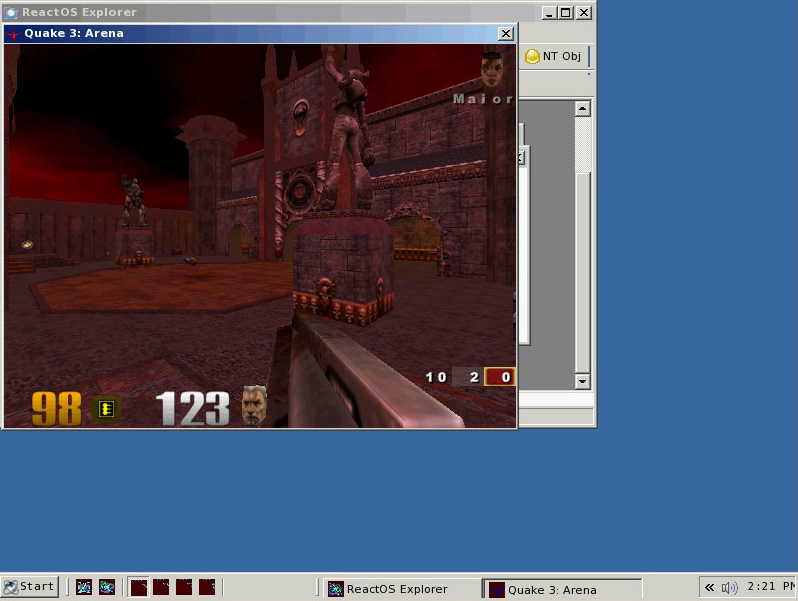Image resolution: width=798 pixels, height=601 pixels.
Task: Click the down arrow of the Explorer scrollbar
Action: (583, 381)
